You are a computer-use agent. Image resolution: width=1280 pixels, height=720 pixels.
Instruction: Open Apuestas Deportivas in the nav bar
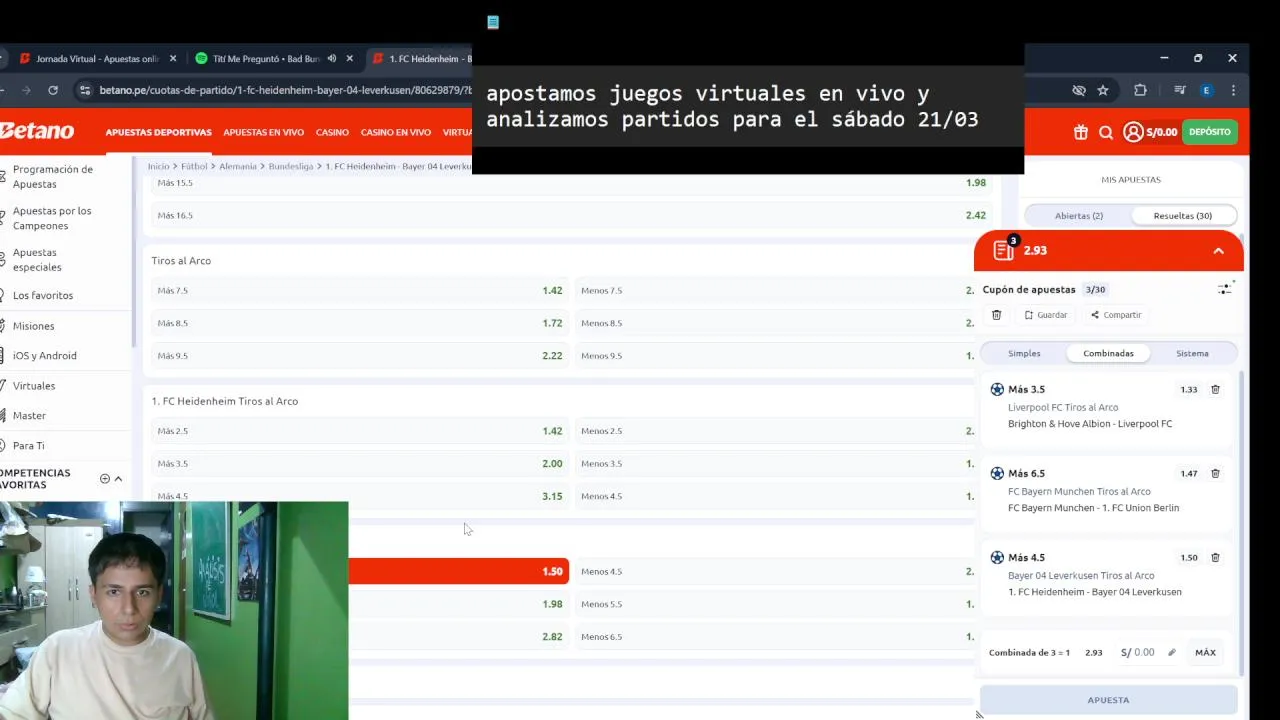(158, 132)
